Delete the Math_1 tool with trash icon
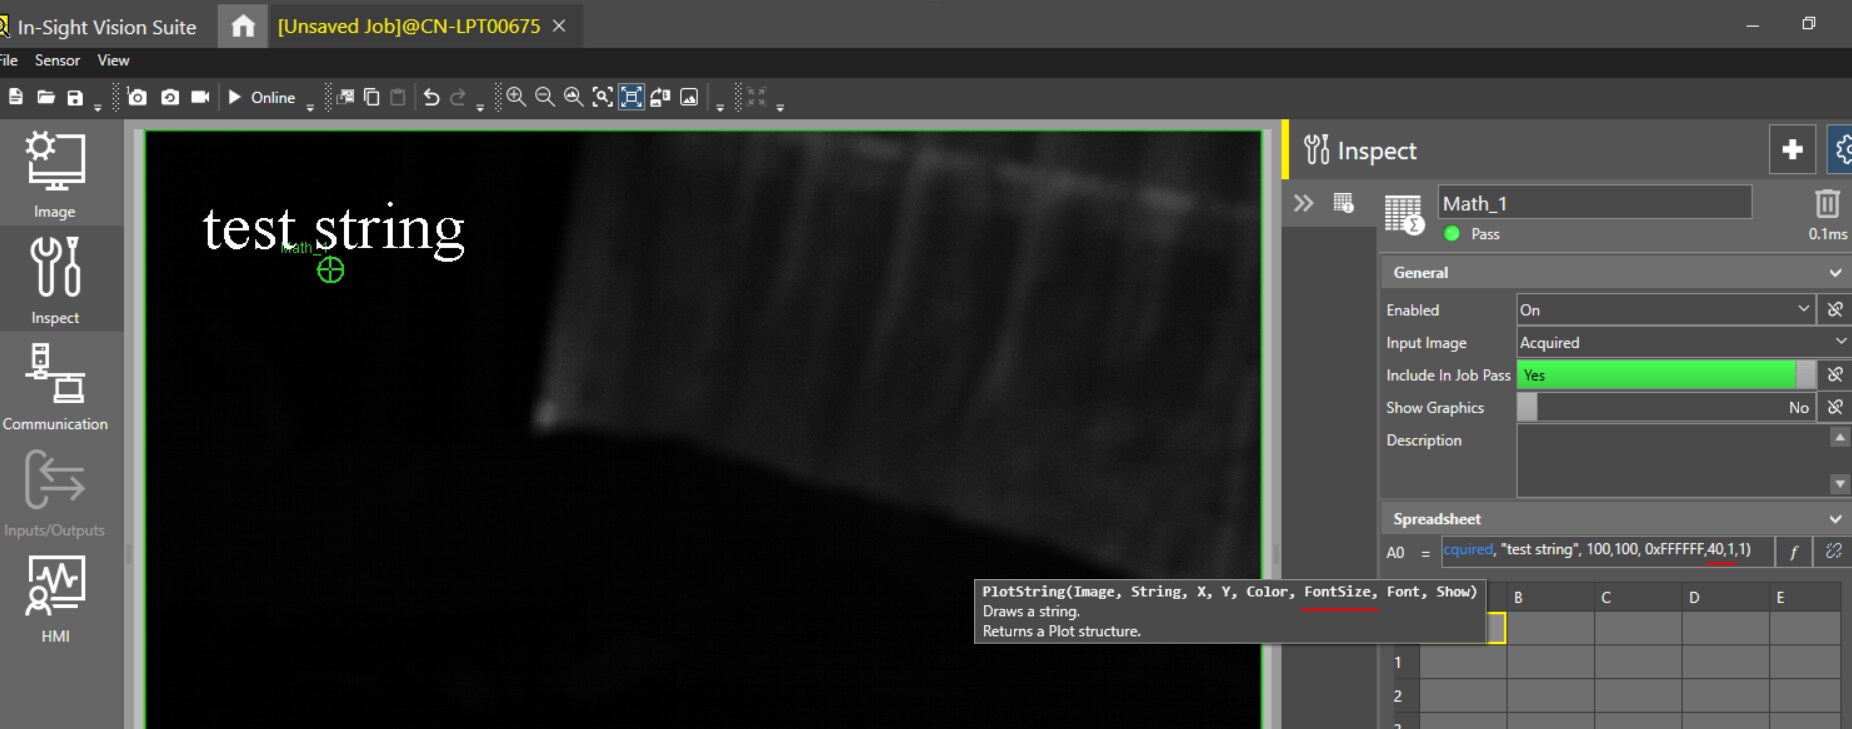 point(1827,204)
